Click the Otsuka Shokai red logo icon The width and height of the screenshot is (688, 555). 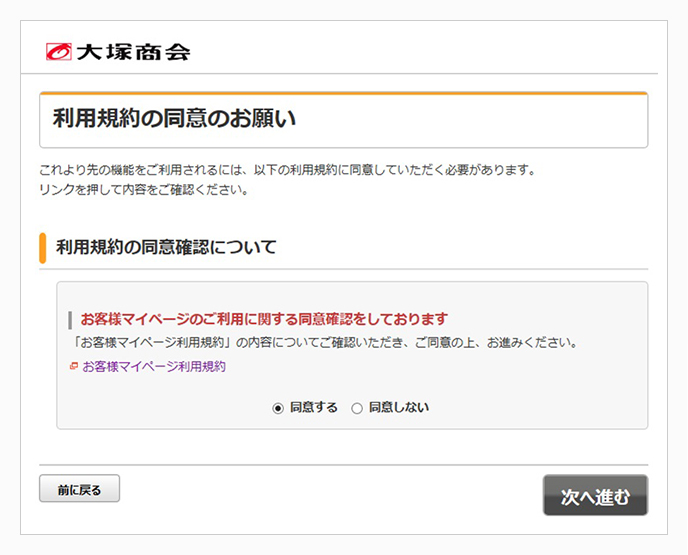[59, 52]
